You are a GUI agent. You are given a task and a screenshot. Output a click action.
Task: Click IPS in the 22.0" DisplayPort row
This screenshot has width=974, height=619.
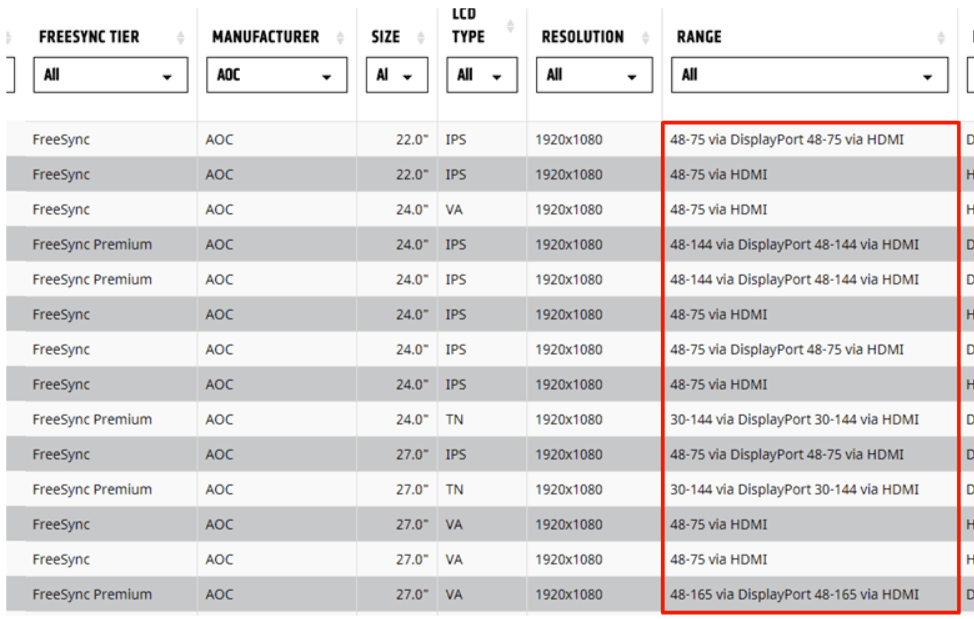click(455, 140)
